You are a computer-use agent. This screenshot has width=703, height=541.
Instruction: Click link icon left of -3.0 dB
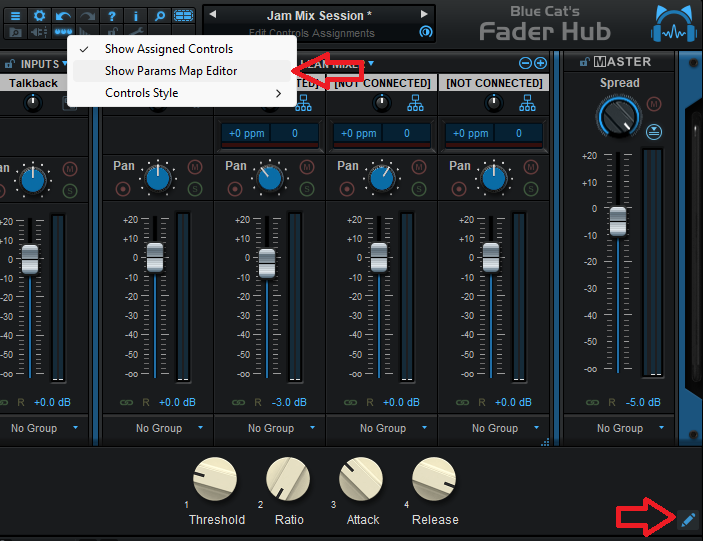(x=239, y=403)
